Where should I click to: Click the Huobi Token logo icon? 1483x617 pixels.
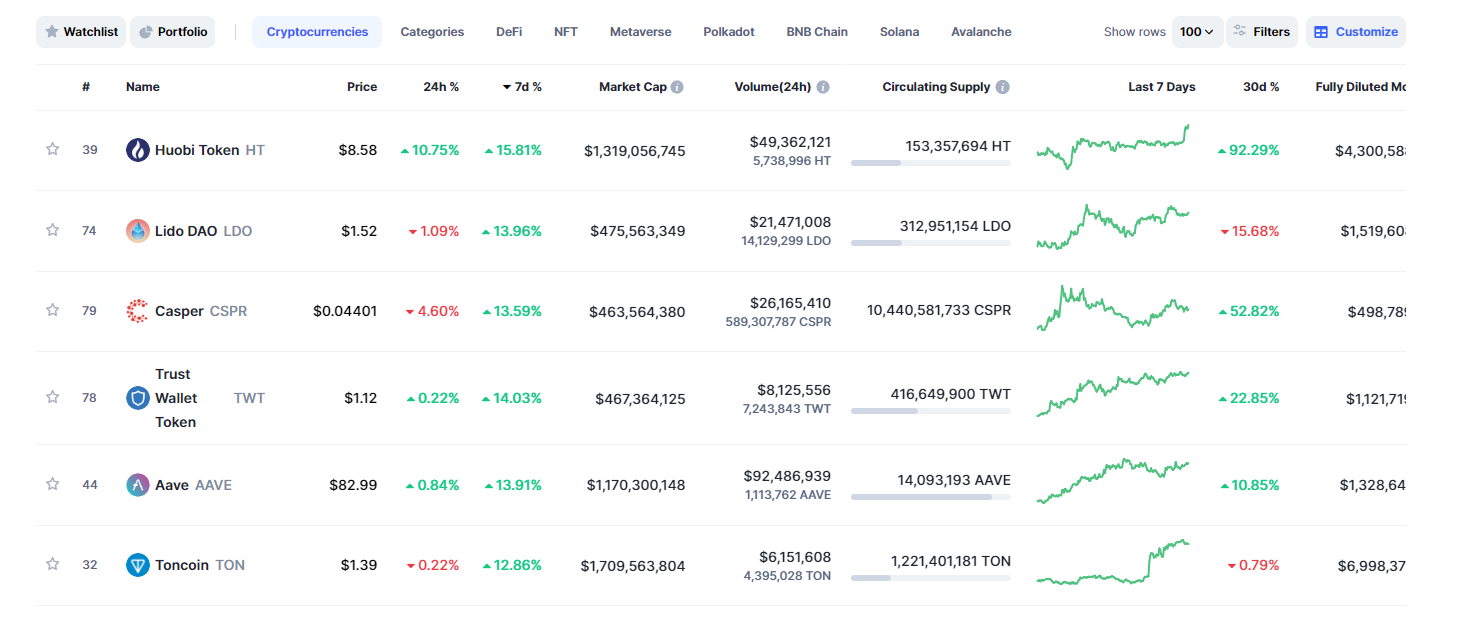click(138, 150)
